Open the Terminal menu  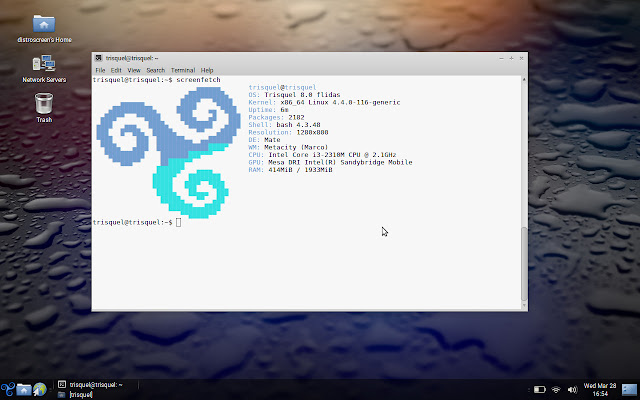click(183, 70)
